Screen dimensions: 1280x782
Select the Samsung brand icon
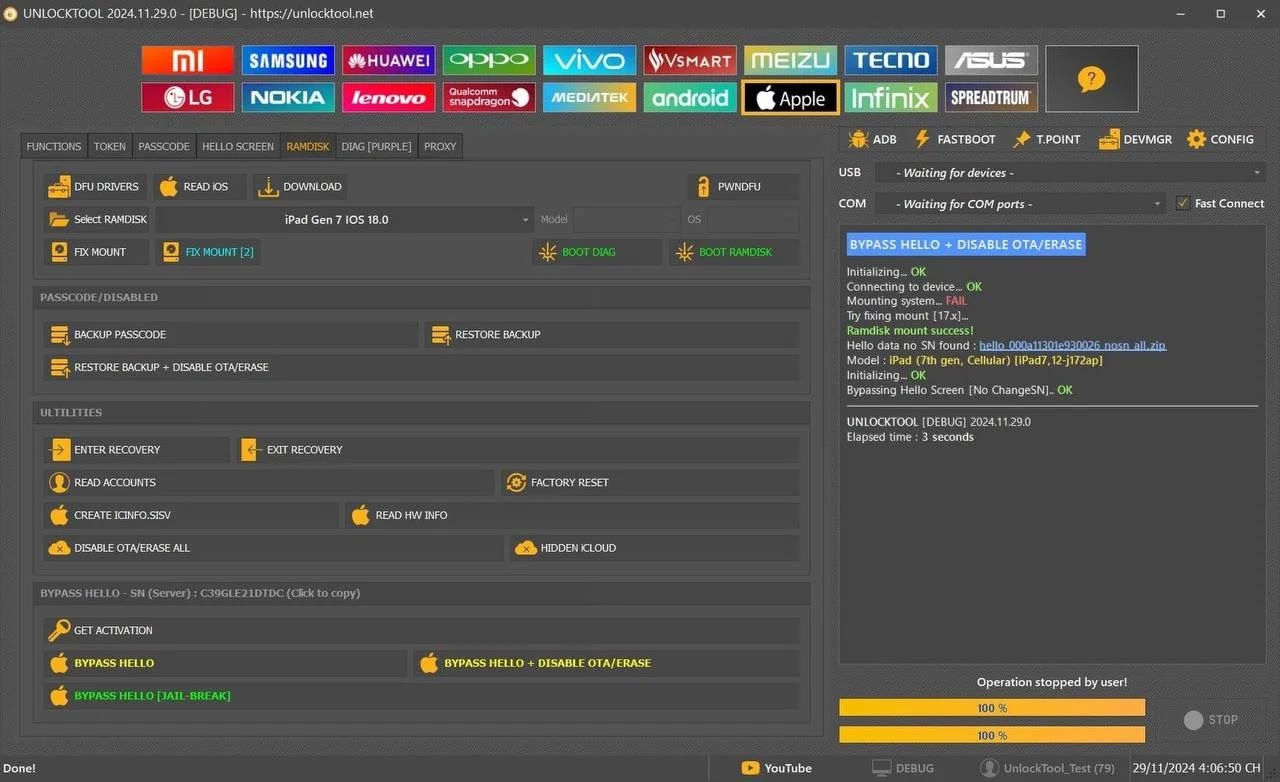[288, 60]
